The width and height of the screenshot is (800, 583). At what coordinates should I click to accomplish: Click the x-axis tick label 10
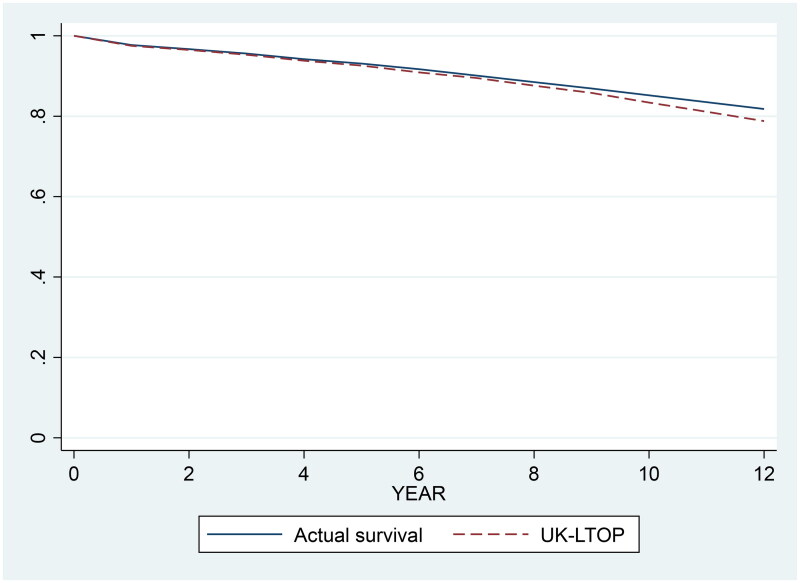(649, 471)
